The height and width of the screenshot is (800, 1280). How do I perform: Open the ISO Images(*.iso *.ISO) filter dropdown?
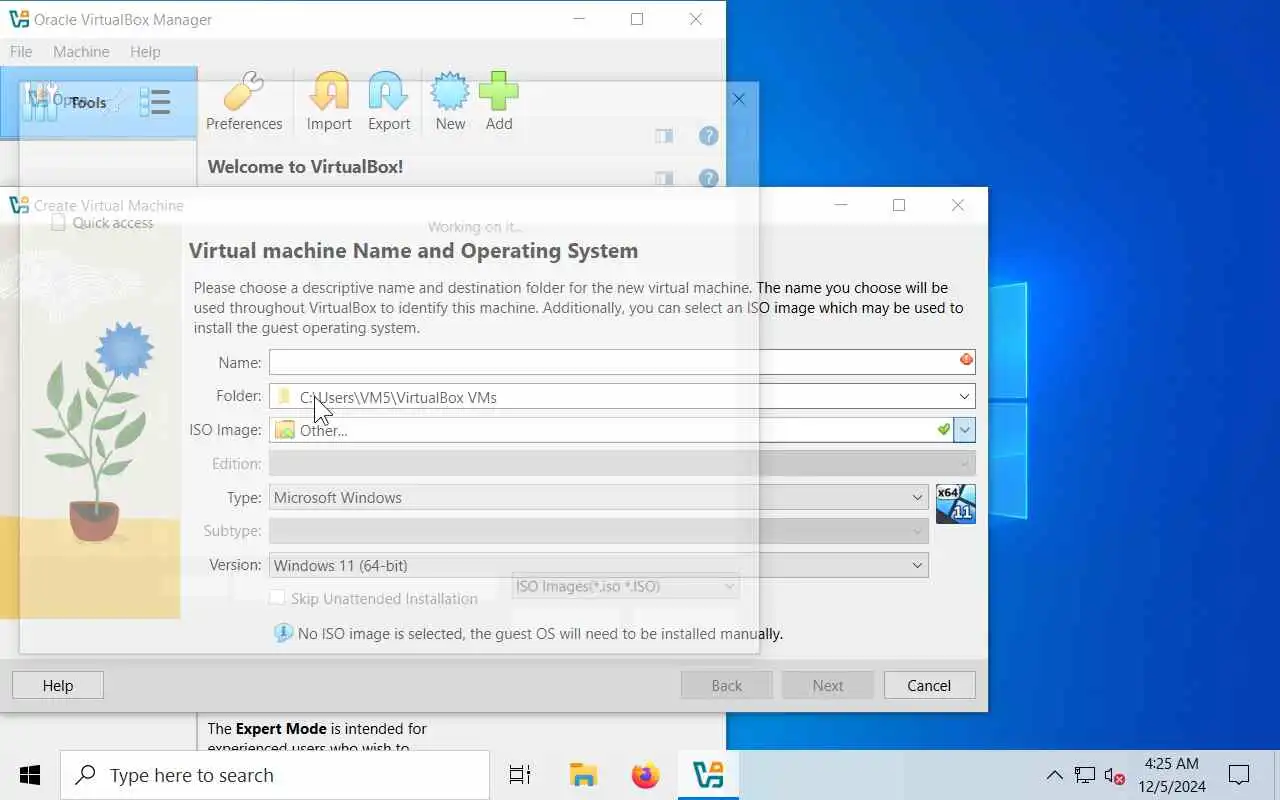click(x=626, y=586)
